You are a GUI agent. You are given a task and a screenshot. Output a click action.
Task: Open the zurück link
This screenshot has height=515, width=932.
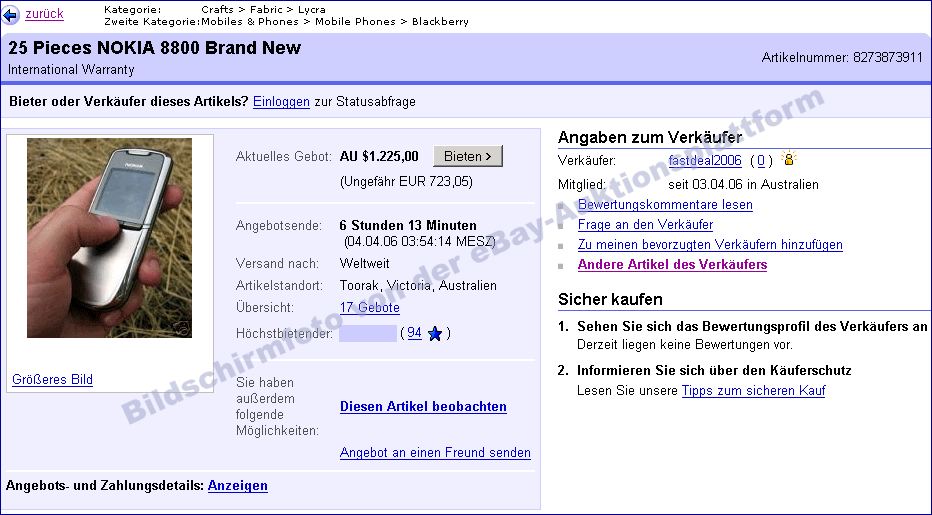coord(44,14)
